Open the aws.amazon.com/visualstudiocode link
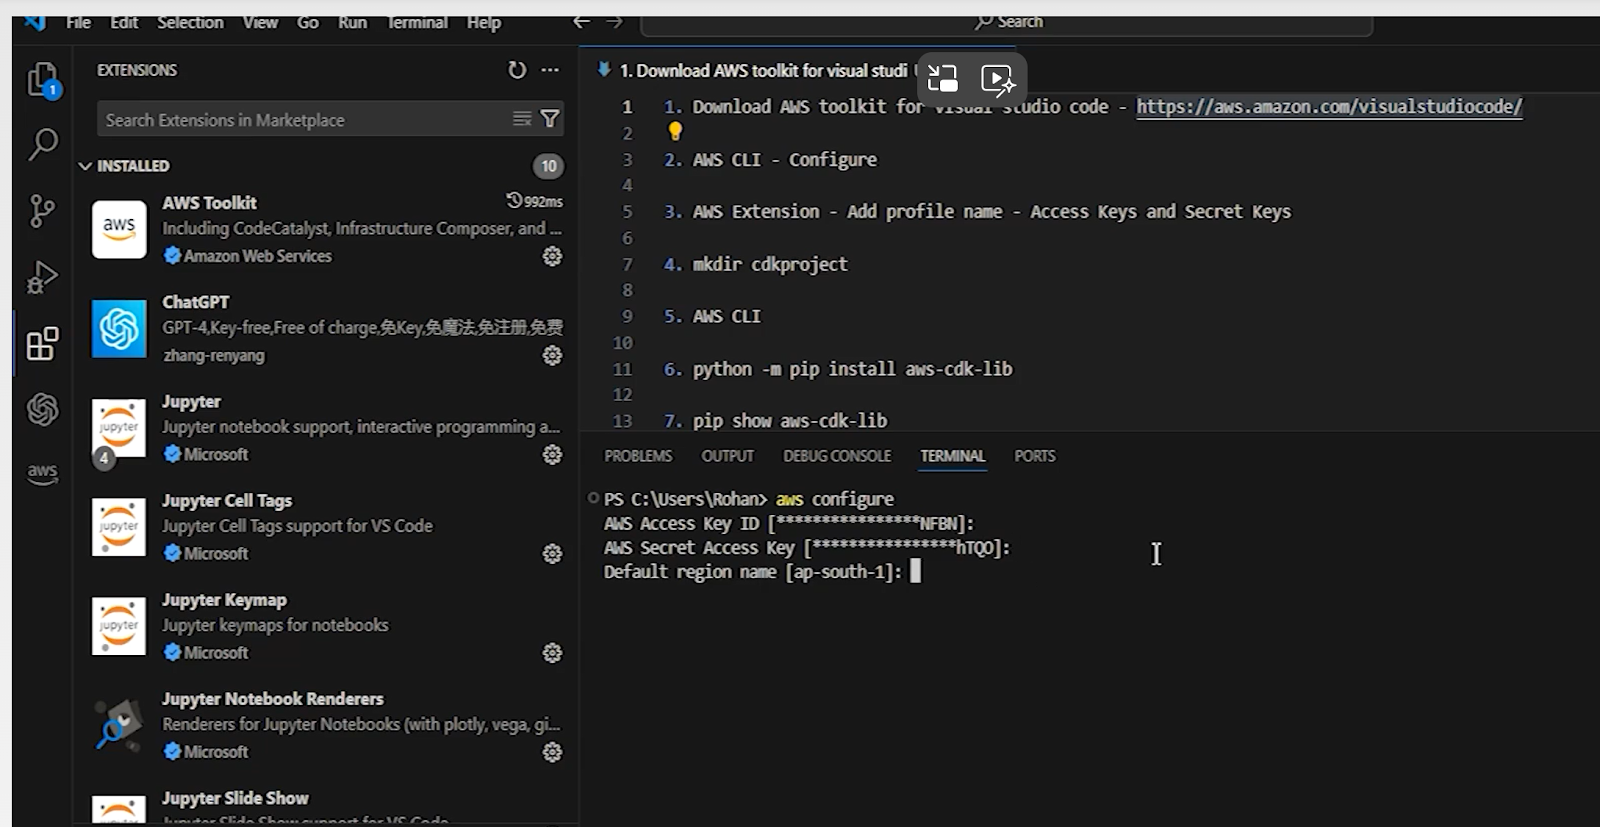The image size is (1600, 827). click(1329, 106)
